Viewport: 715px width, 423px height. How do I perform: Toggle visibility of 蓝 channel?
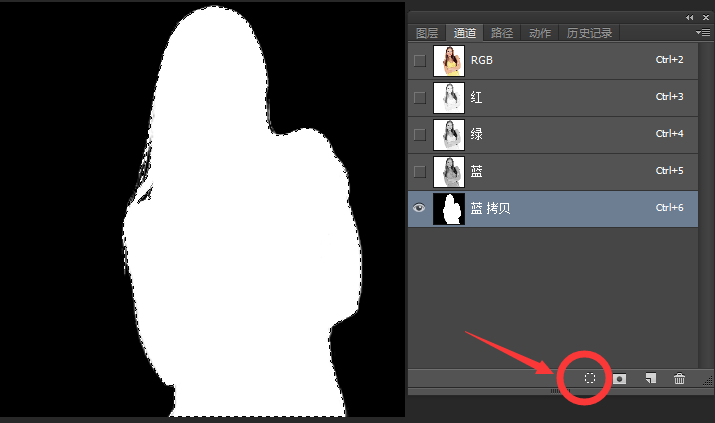(x=420, y=171)
